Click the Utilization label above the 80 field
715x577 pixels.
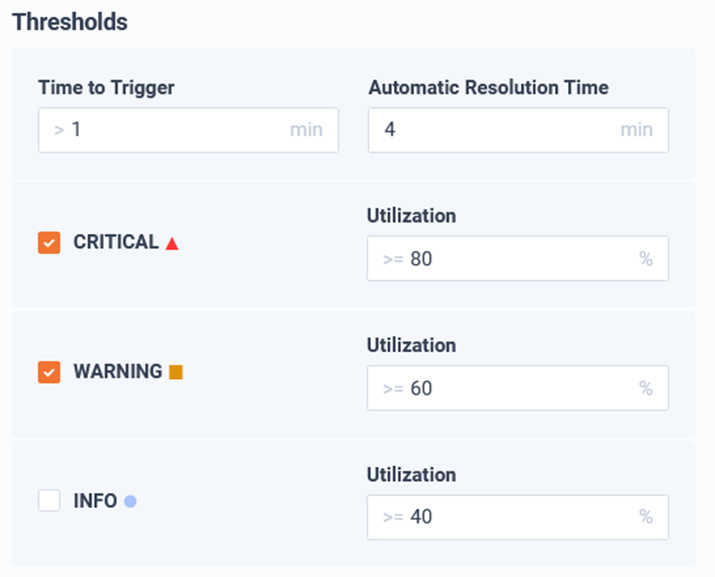pos(411,216)
